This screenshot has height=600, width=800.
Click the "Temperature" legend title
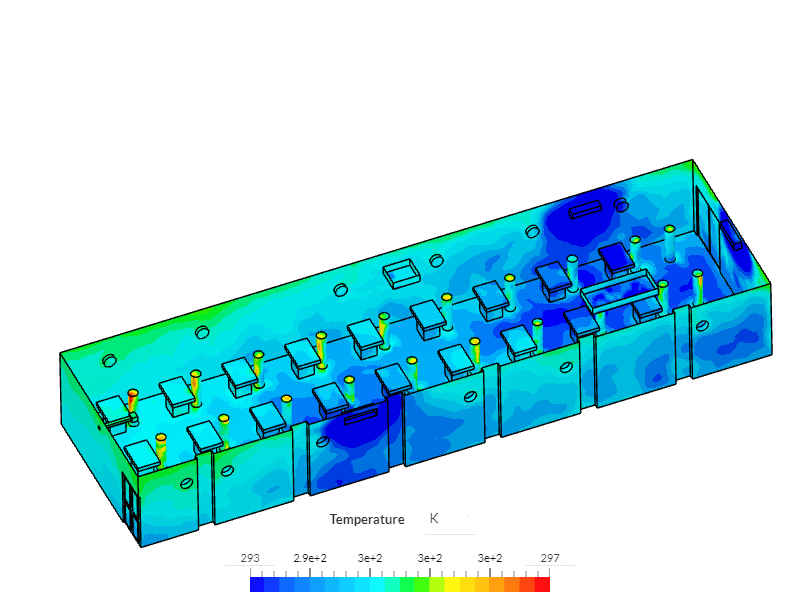367,519
